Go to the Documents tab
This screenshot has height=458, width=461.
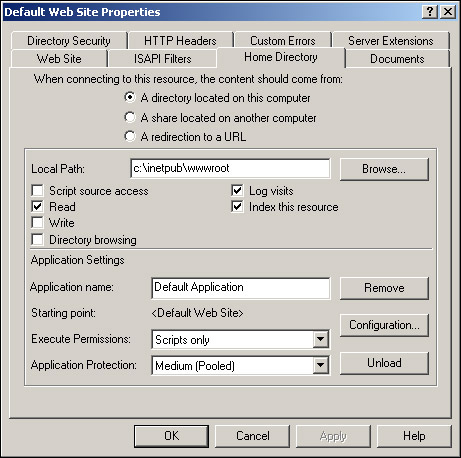(397, 59)
